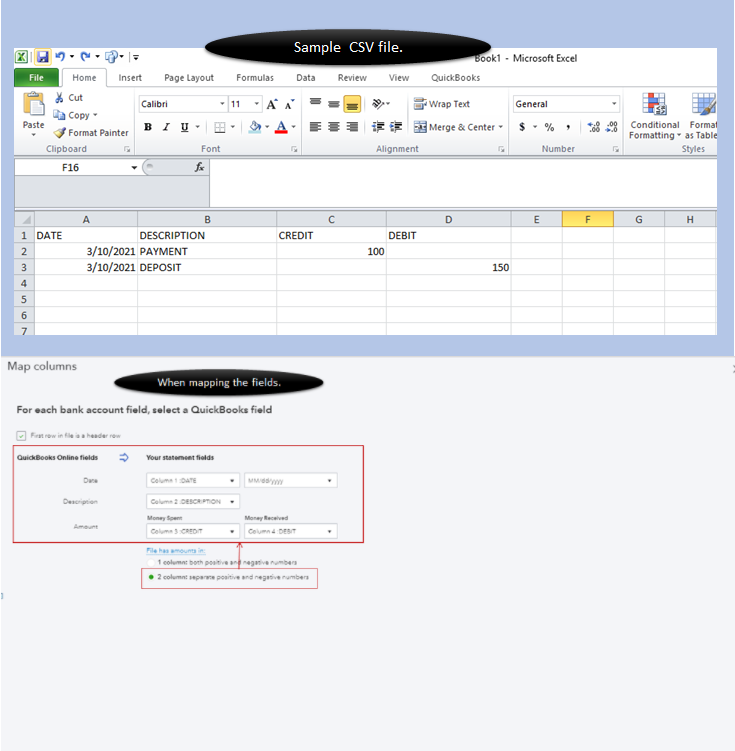This screenshot has width=735, height=751.
Task: Select the Format Painter brush
Action: [x=59, y=133]
